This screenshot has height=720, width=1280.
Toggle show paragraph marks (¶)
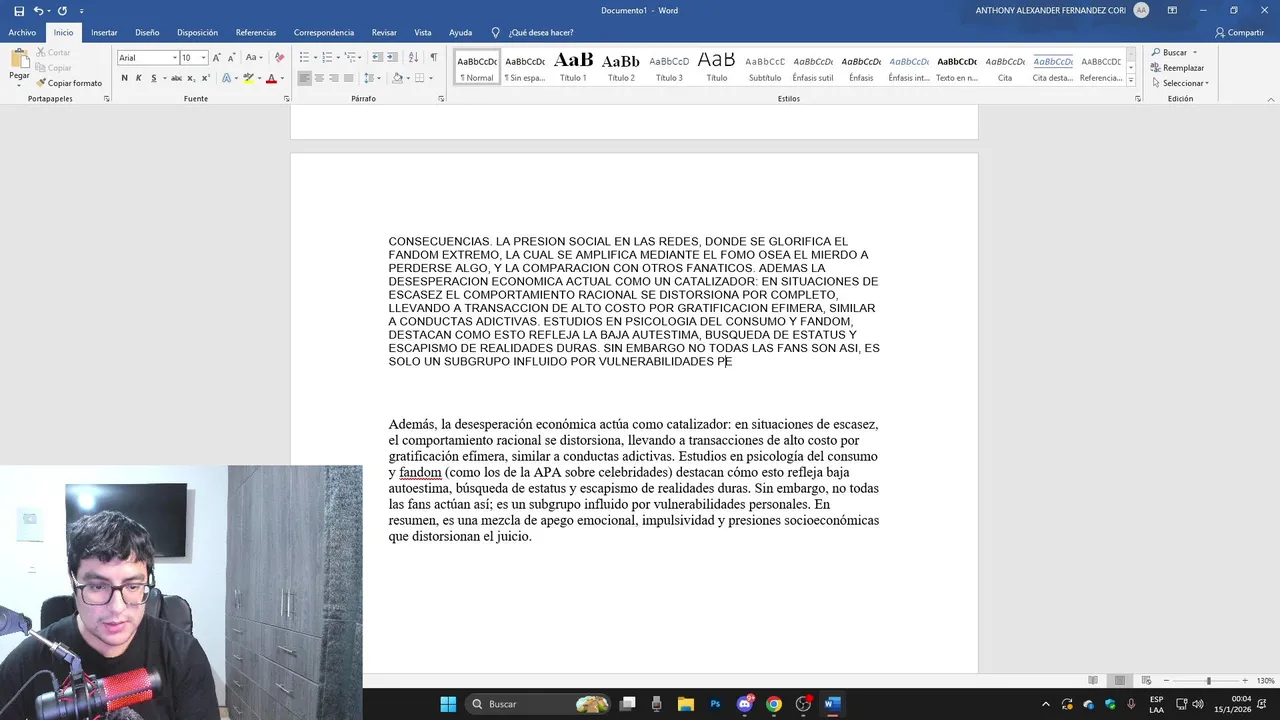tap(433, 57)
